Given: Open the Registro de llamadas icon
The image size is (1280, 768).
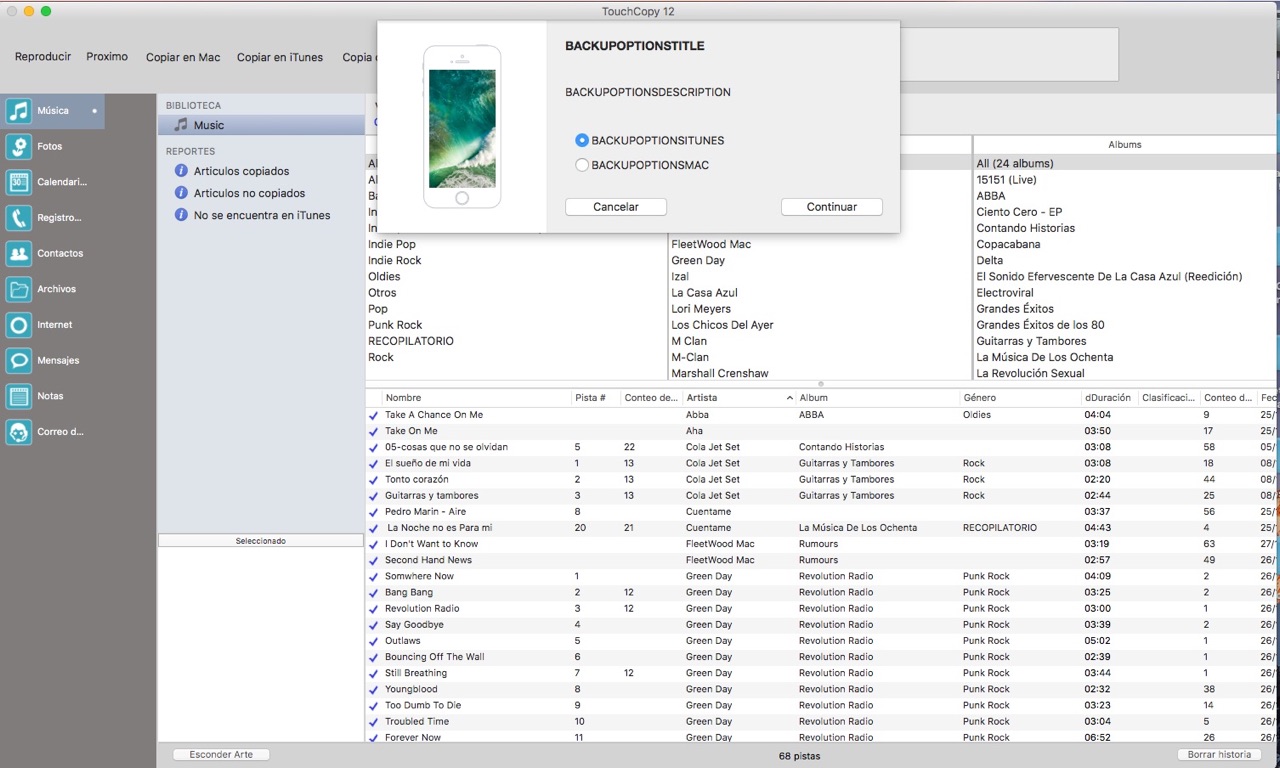Looking at the screenshot, I should tap(18, 218).
